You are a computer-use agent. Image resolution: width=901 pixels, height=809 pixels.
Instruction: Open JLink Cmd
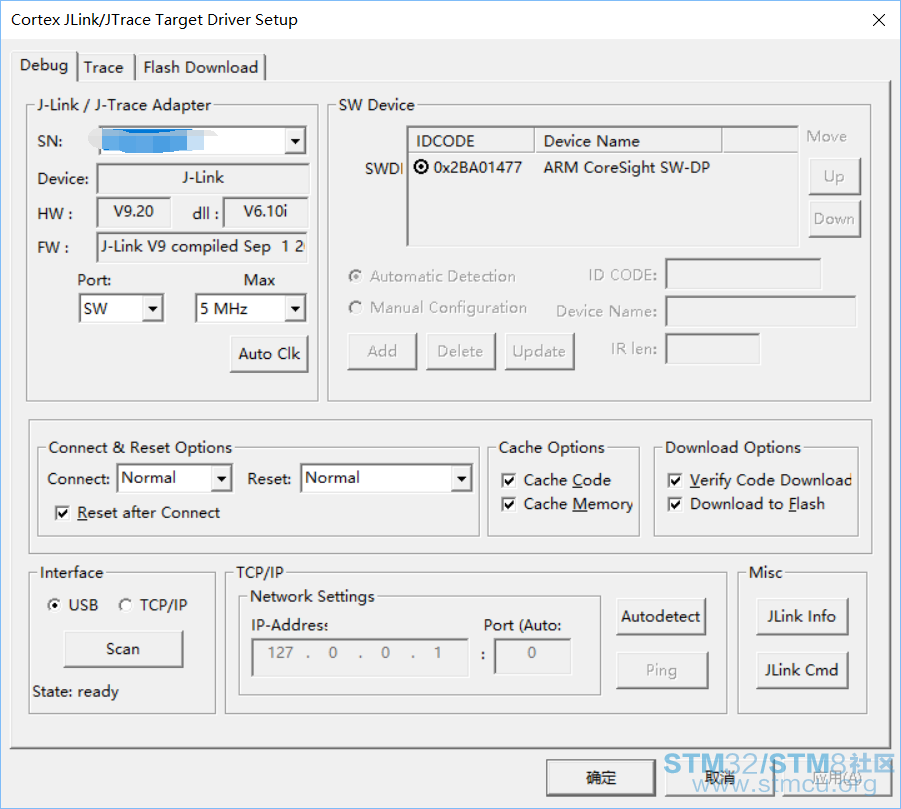[x=802, y=670]
